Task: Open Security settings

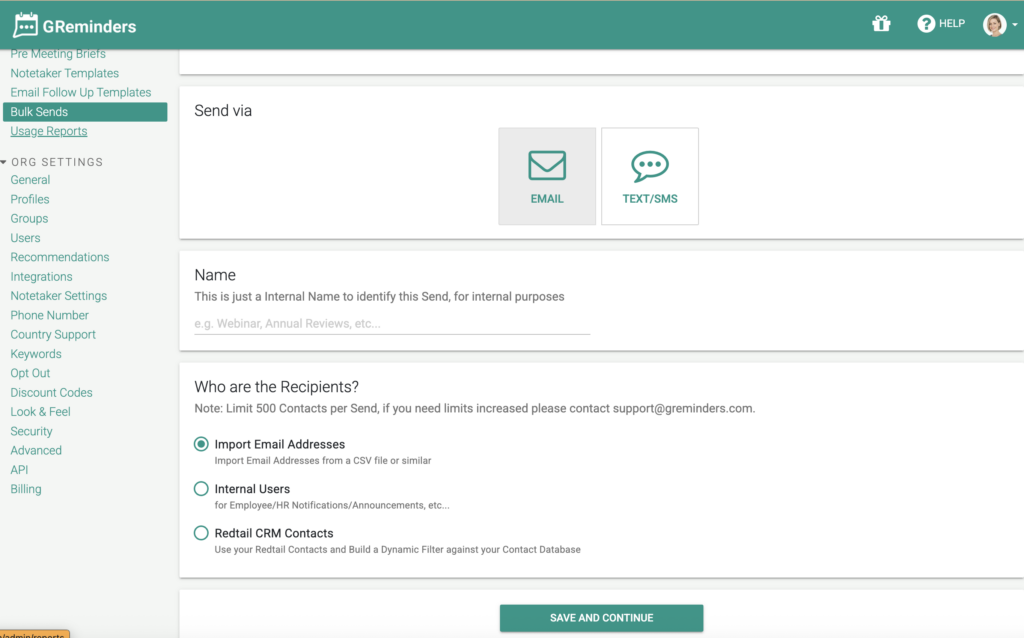Action: point(31,430)
